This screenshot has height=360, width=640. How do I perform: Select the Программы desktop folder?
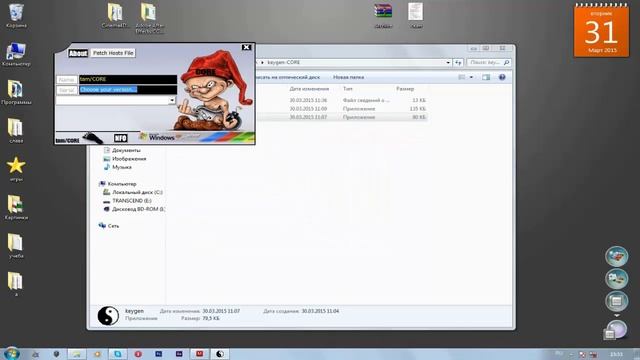pyautogui.click(x=16, y=93)
